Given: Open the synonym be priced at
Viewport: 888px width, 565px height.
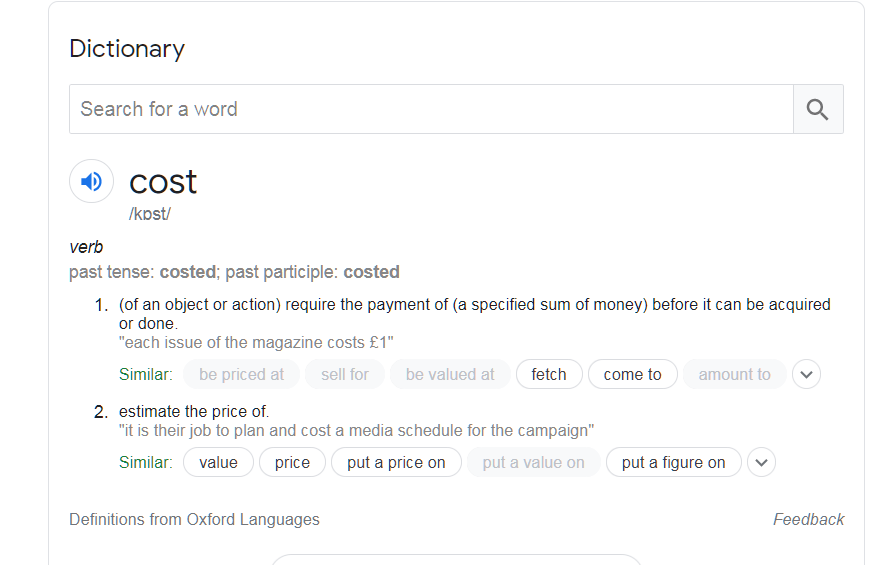Looking at the screenshot, I should pyautogui.click(x=241, y=374).
